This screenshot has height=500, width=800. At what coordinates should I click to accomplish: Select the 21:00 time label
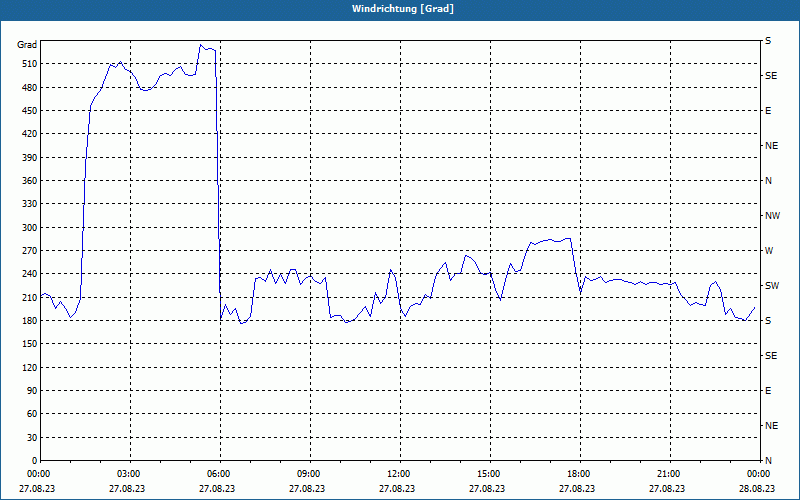[x=668, y=474]
